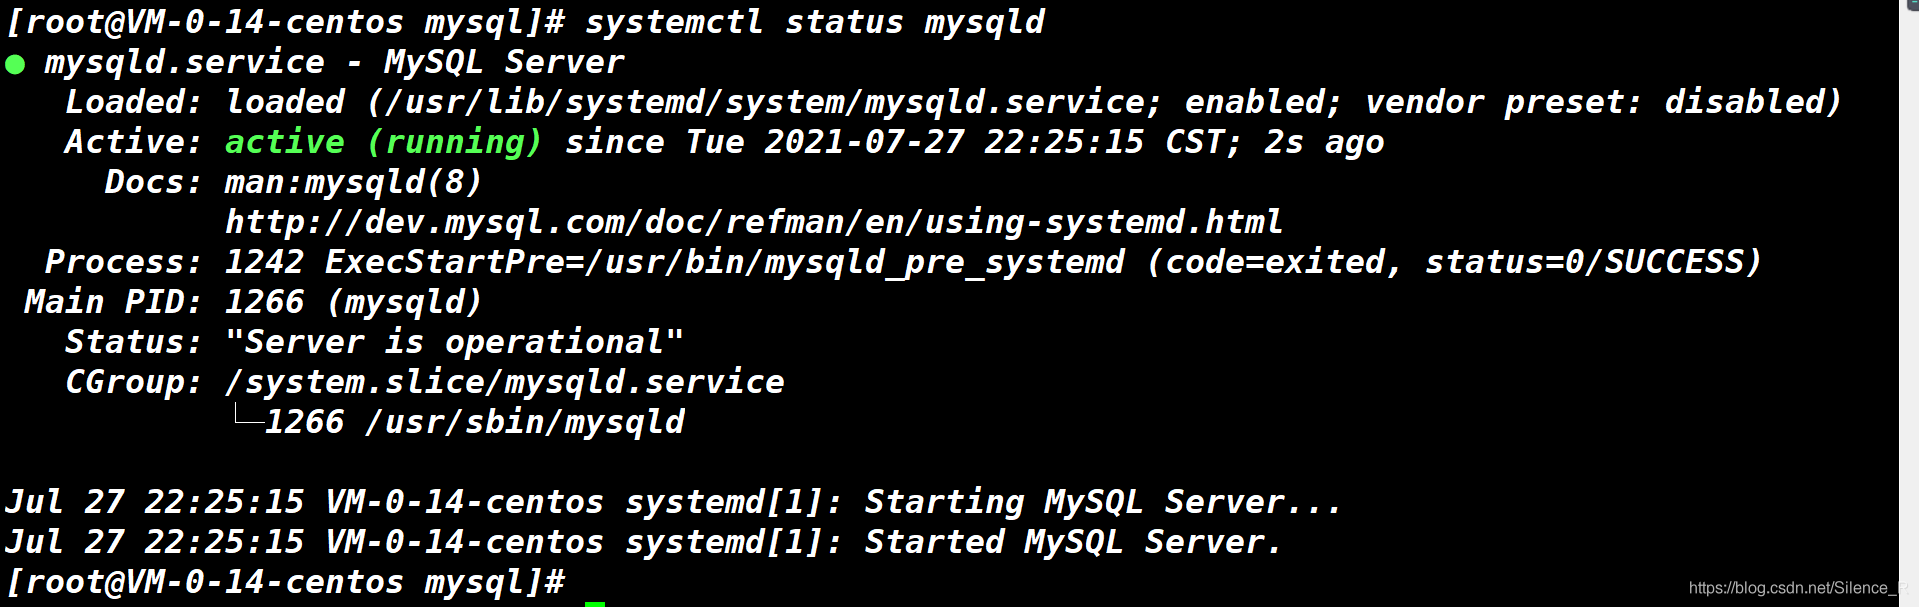Click the 'man:mysqld(8)' docs entry
1919x607 pixels.
[354, 182]
